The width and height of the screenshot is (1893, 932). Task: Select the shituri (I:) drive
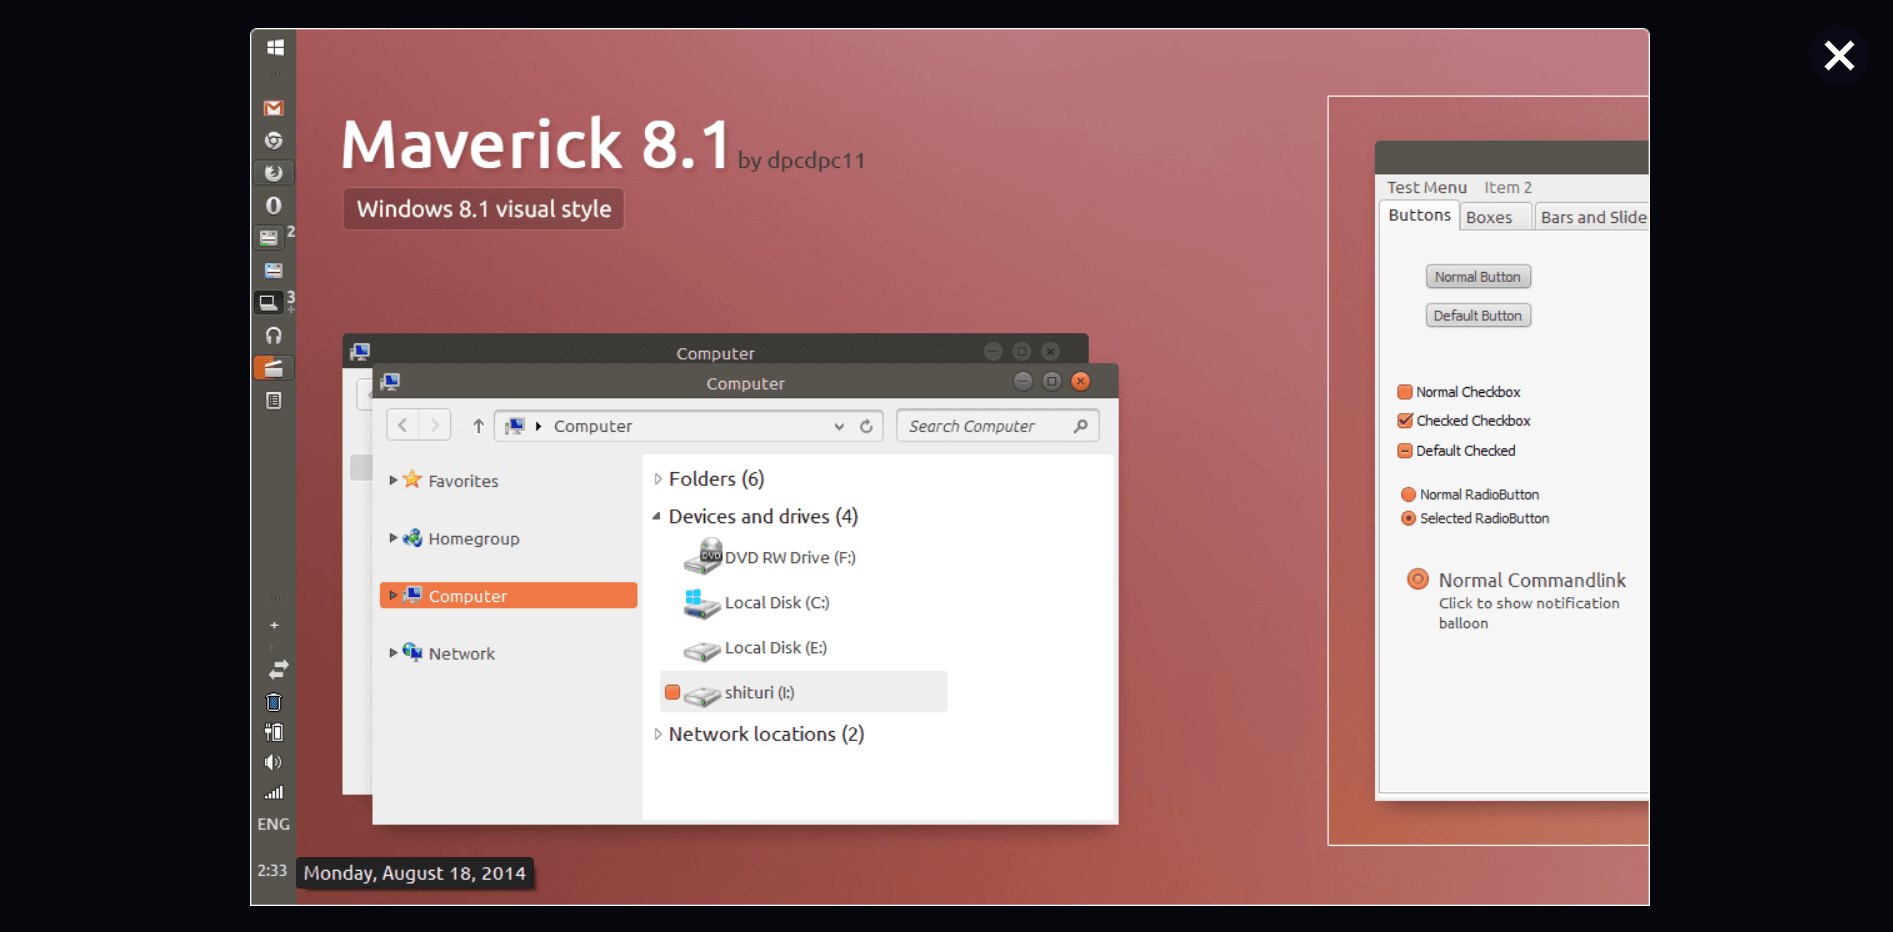coord(803,692)
